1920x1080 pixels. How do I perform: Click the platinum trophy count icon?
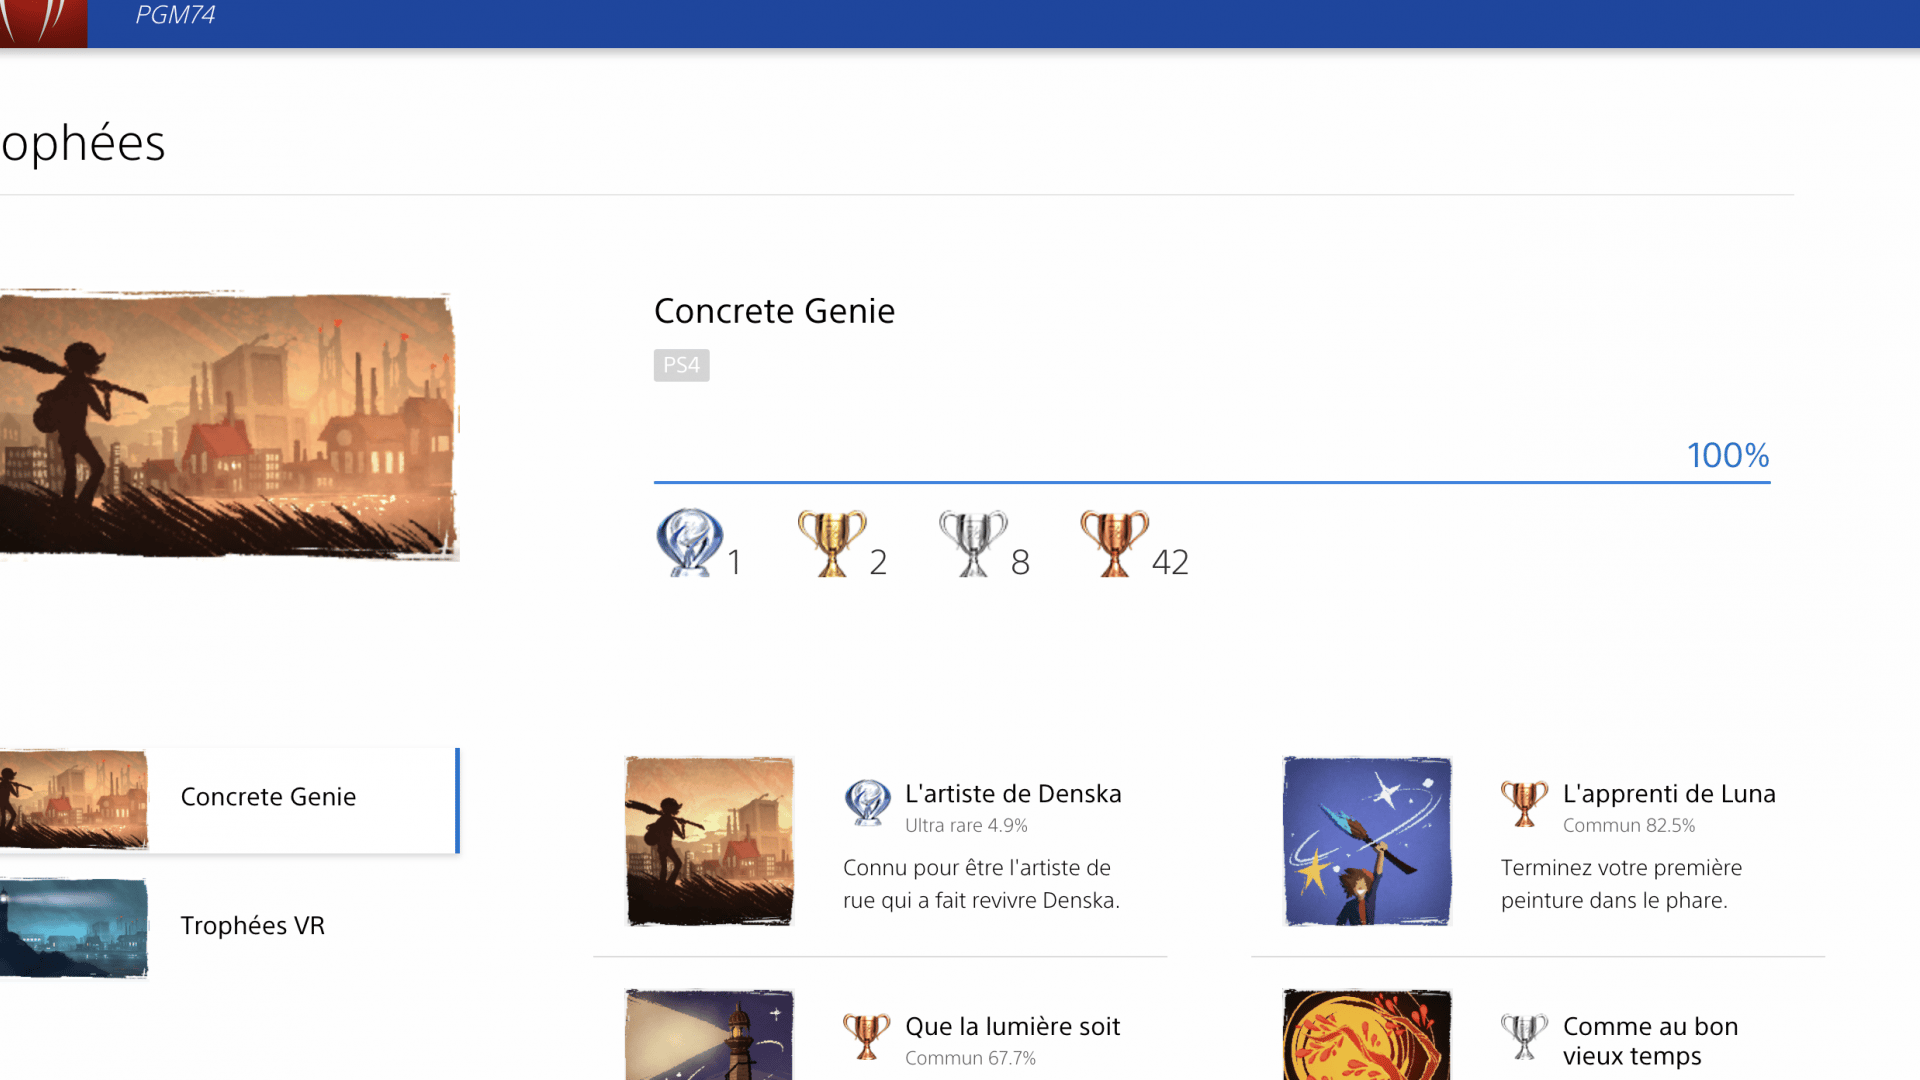pyautogui.click(x=689, y=543)
